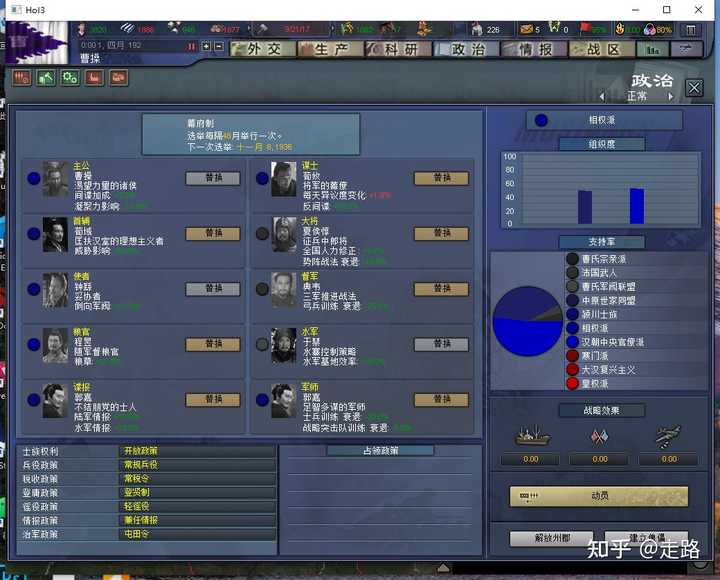
Task: Close the 政治 panel with the X
Action: point(694,88)
